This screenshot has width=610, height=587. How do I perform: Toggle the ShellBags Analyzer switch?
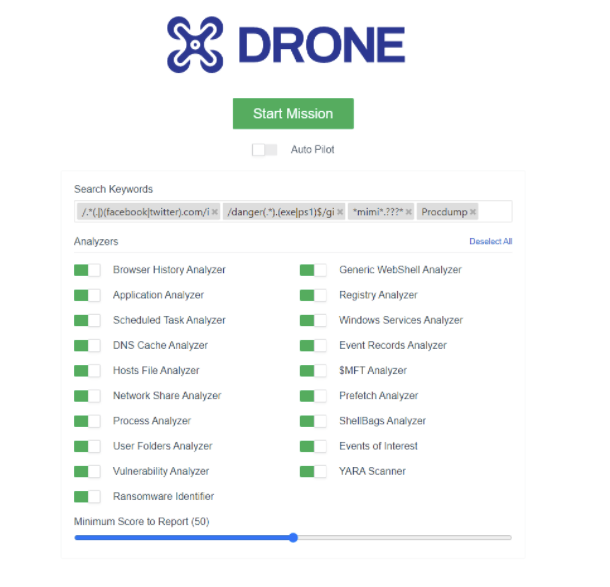pos(313,421)
